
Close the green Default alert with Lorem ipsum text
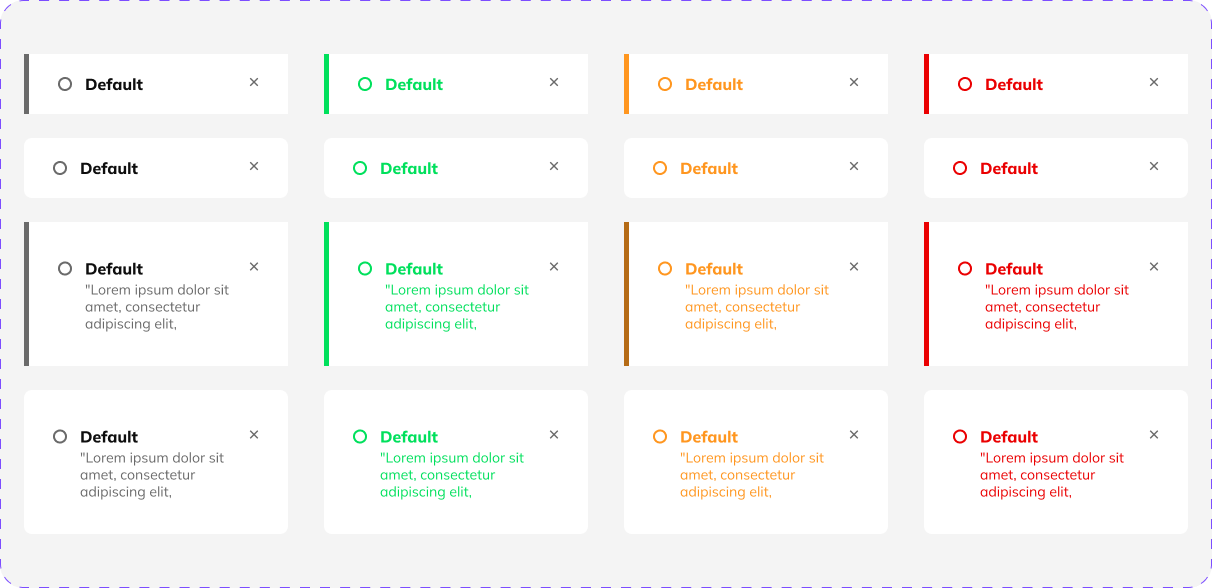[554, 267]
